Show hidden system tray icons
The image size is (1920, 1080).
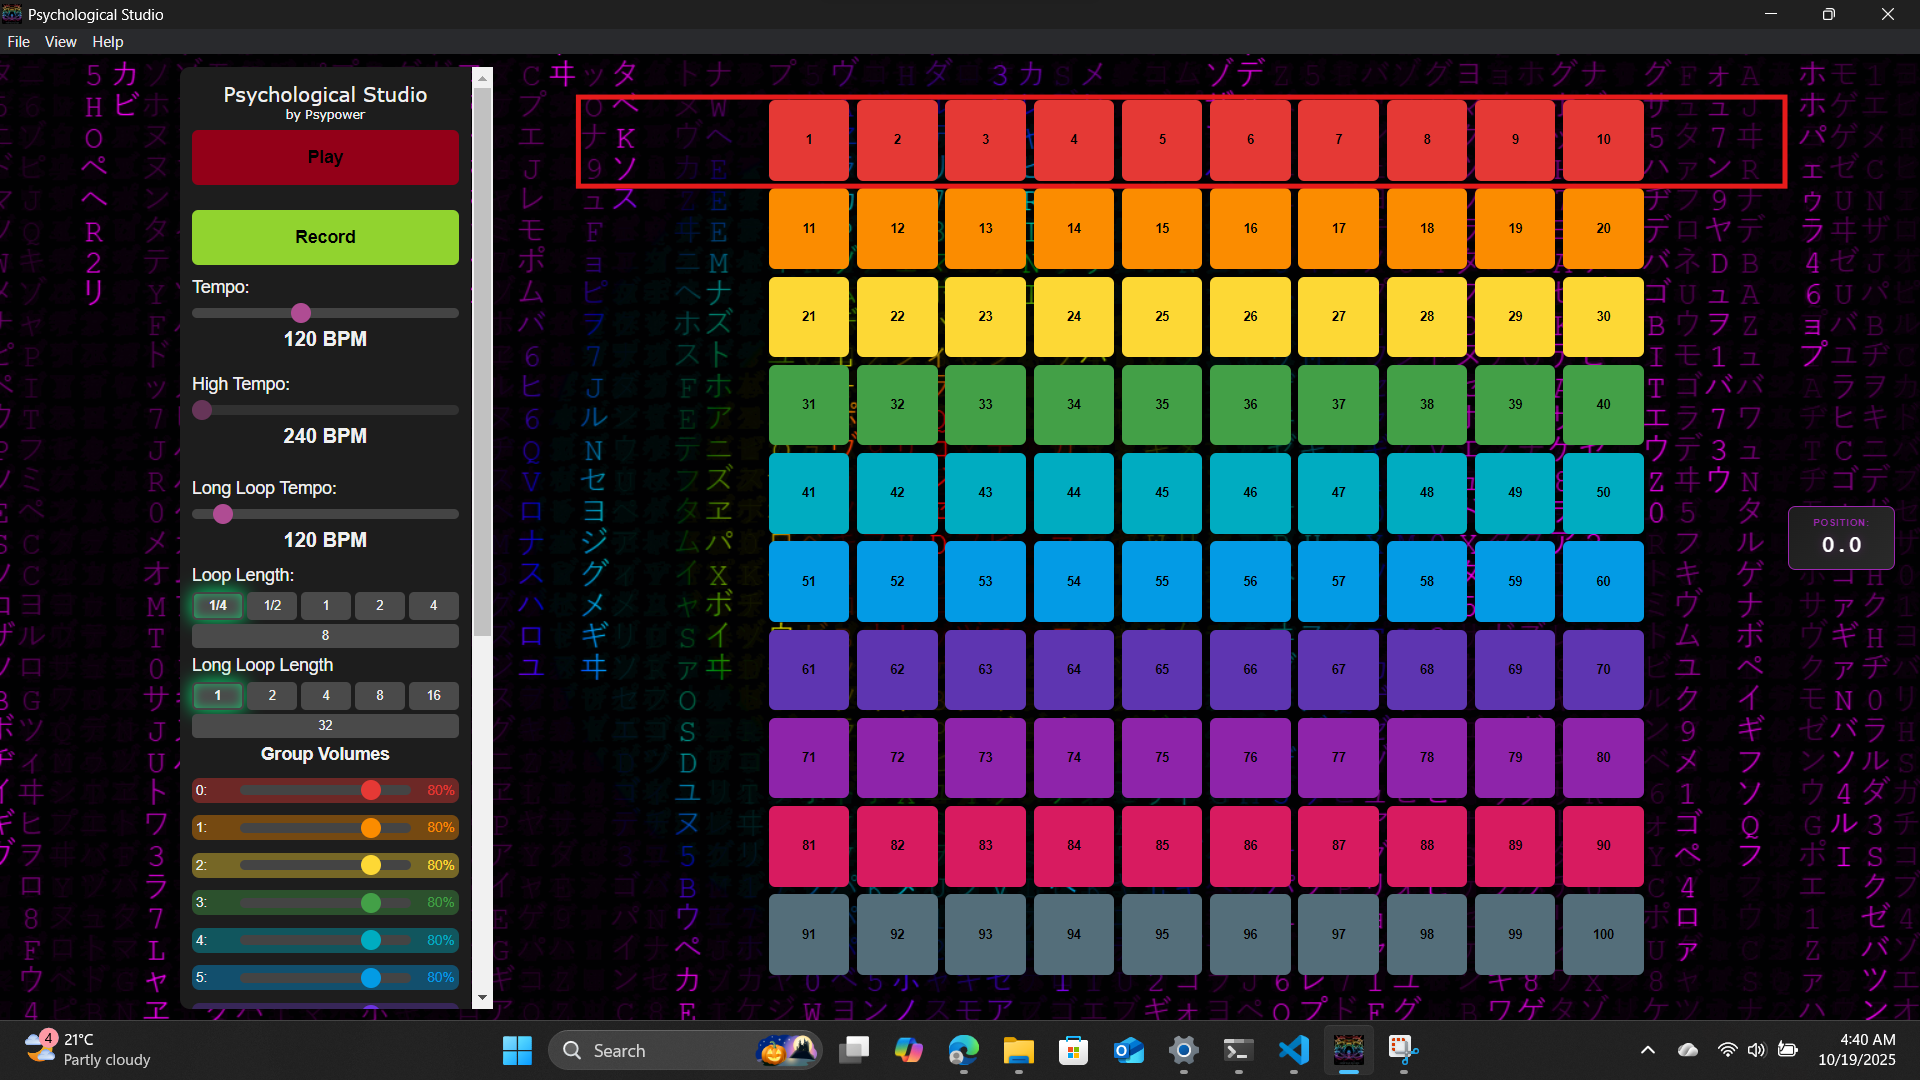pyautogui.click(x=1647, y=1050)
